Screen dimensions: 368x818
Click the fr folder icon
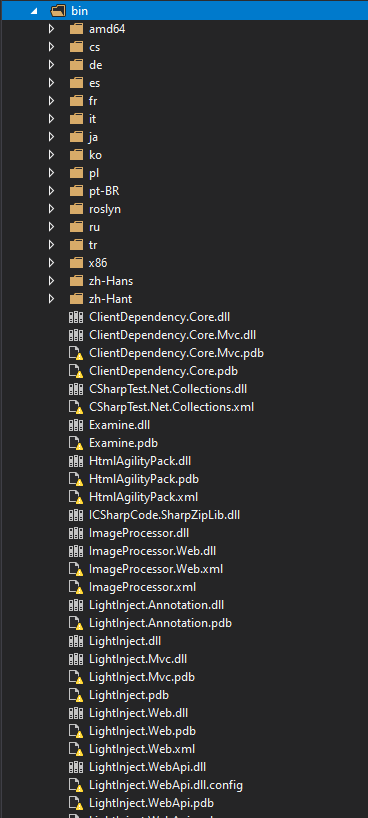(x=76, y=101)
